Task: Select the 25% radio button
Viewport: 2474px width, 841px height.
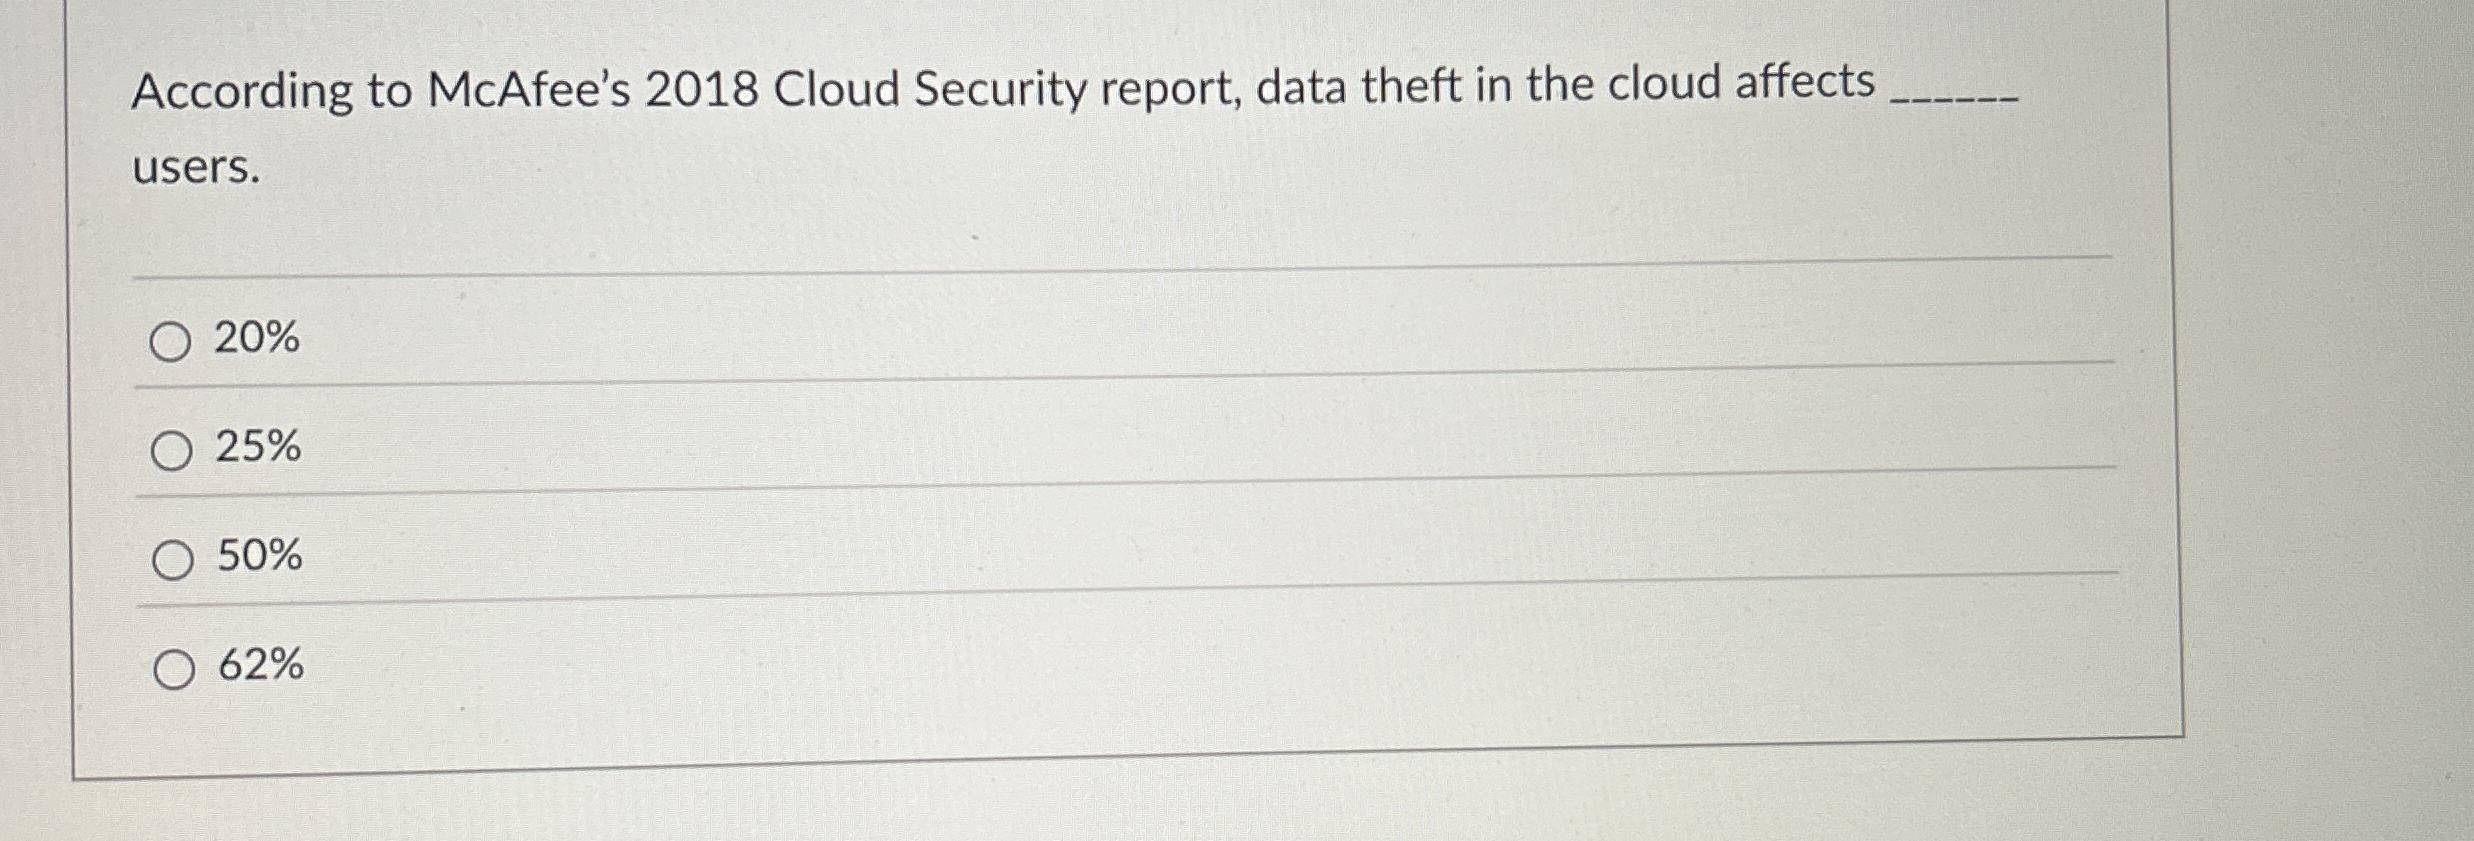Action: click(171, 449)
